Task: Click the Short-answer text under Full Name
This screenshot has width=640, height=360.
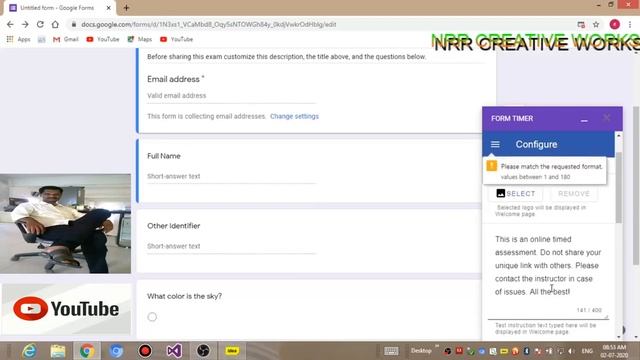Action: pyautogui.click(x=231, y=176)
